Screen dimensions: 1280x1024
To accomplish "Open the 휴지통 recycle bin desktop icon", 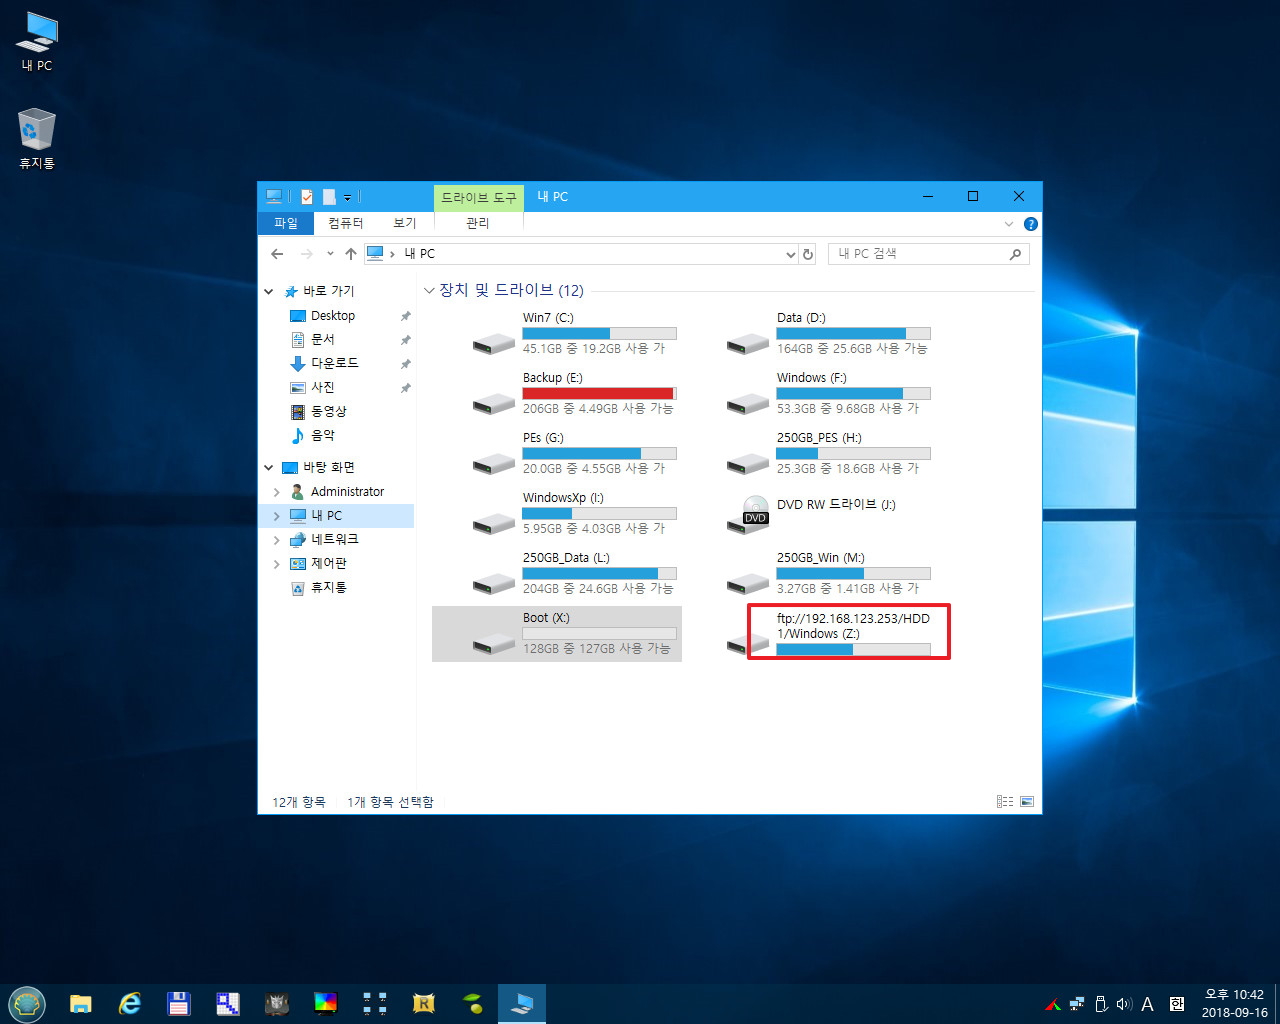I will (37, 139).
